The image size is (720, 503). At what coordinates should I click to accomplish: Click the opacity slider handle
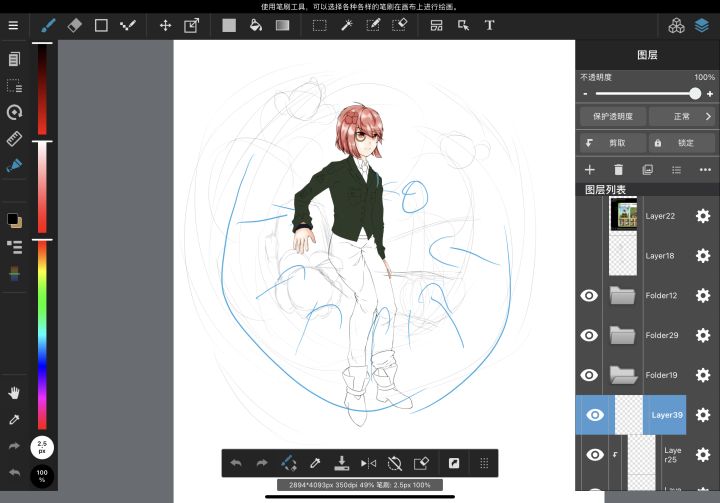[695, 94]
